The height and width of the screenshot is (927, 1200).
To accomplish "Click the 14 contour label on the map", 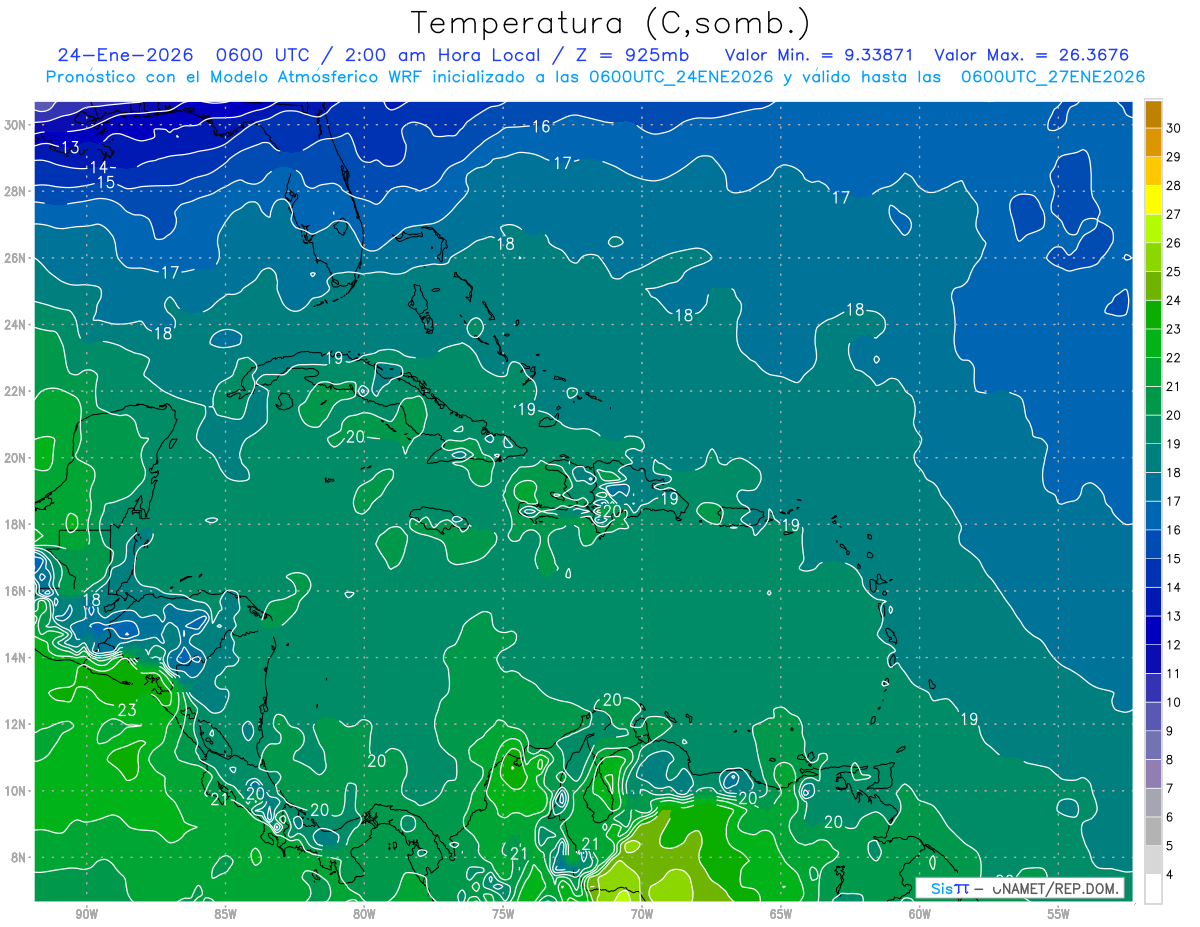I will [x=98, y=167].
